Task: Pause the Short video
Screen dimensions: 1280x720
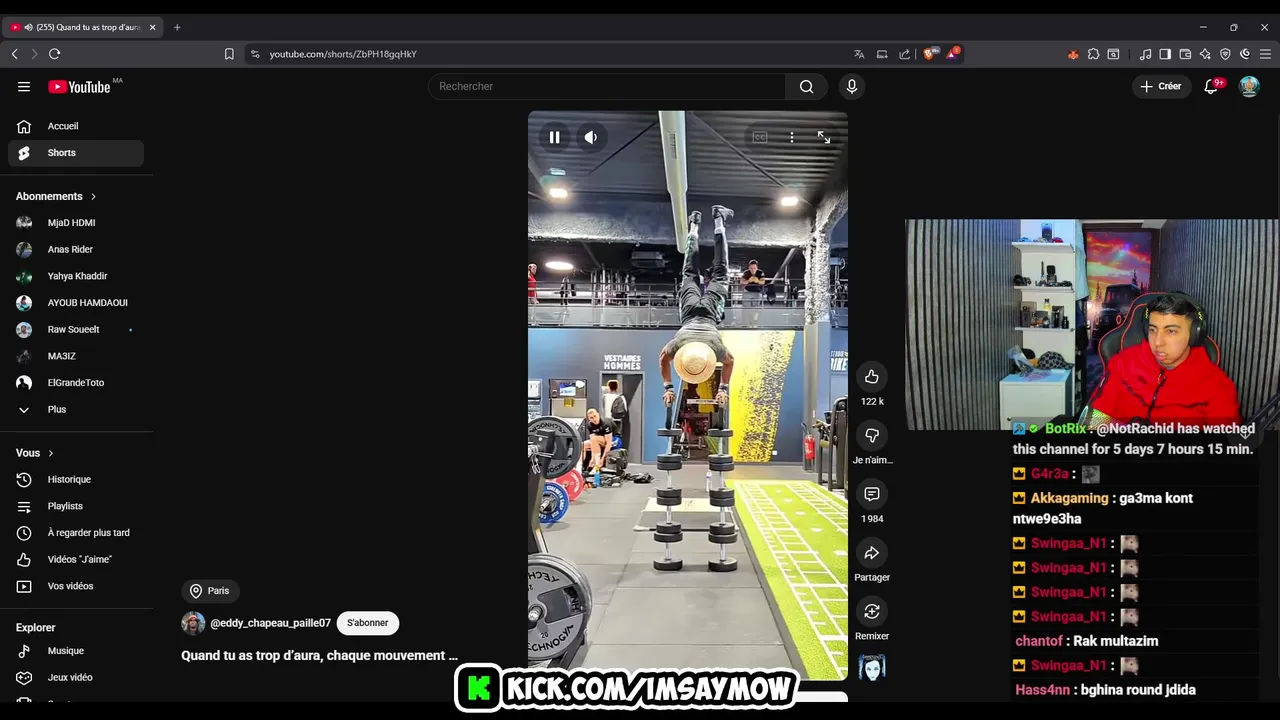Action: pyautogui.click(x=554, y=137)
